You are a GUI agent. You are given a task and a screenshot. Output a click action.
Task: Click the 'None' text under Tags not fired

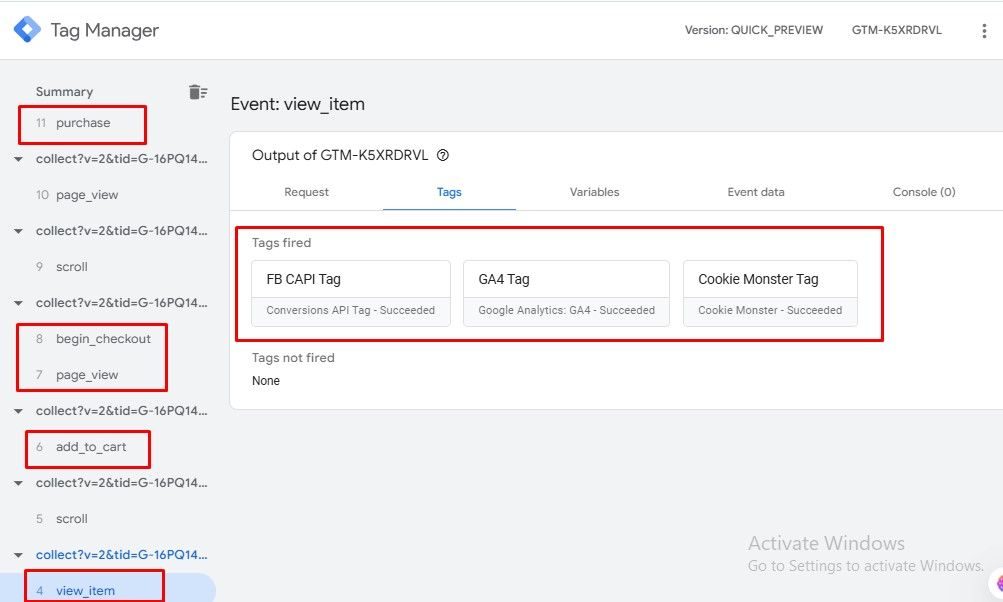pyautogui.click(x=265, y=381)
